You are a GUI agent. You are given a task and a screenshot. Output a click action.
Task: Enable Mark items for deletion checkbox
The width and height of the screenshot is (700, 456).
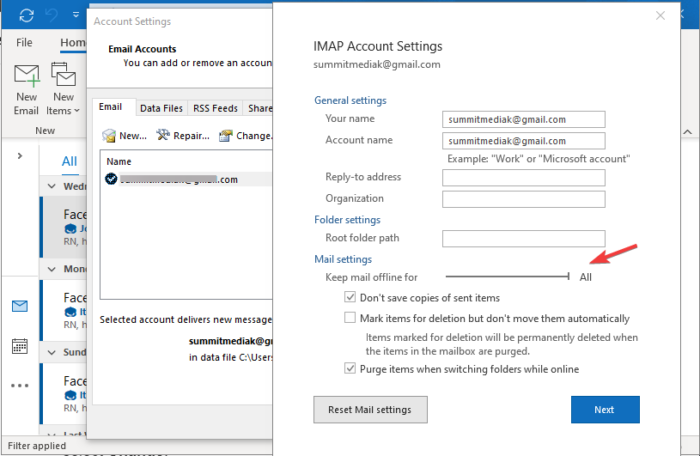[x=350, y=318]
